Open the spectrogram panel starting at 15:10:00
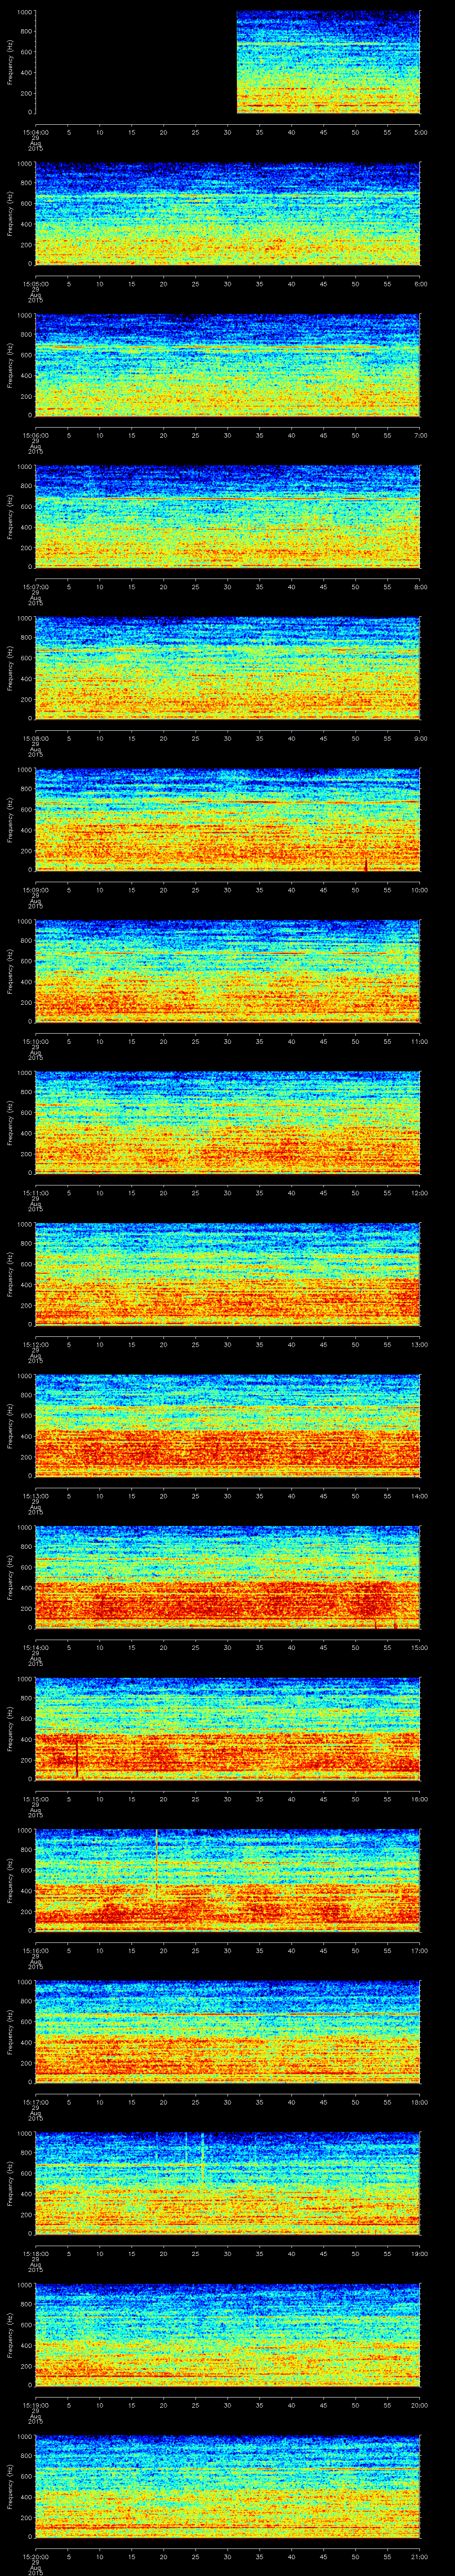Screen dimensions: 455x2576 (228, 971)
